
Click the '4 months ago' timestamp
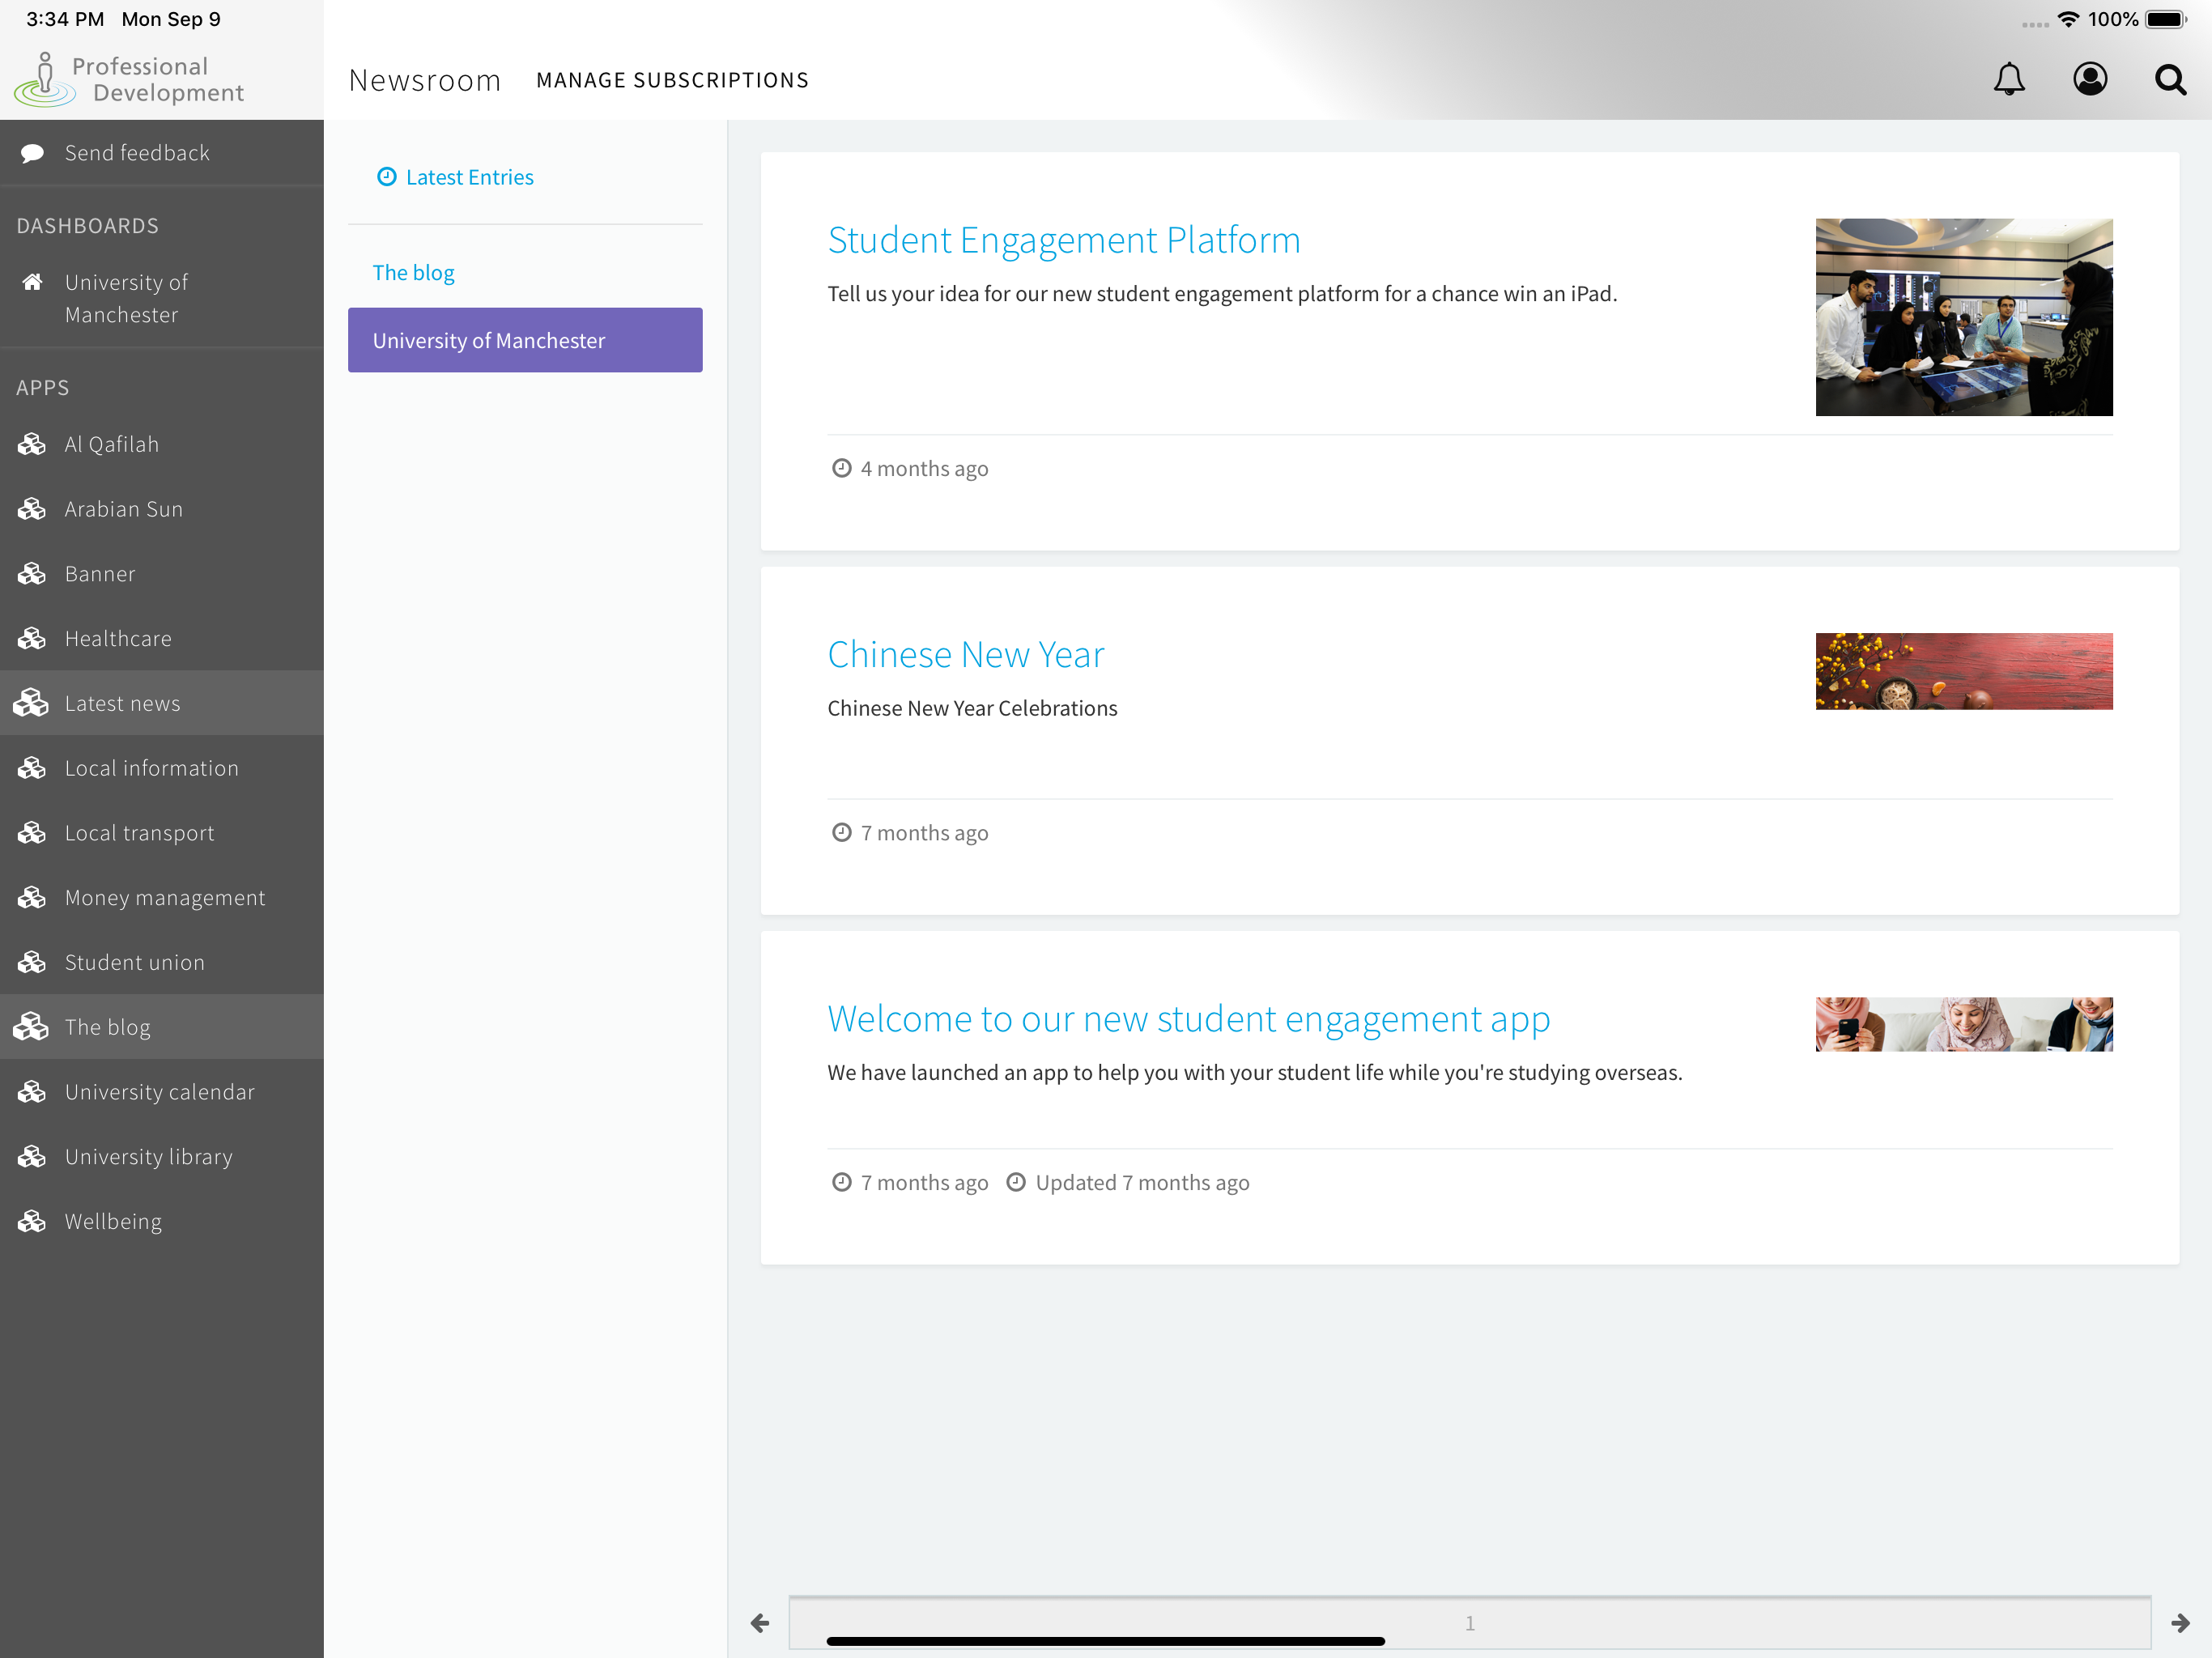(x=924, y=468)
